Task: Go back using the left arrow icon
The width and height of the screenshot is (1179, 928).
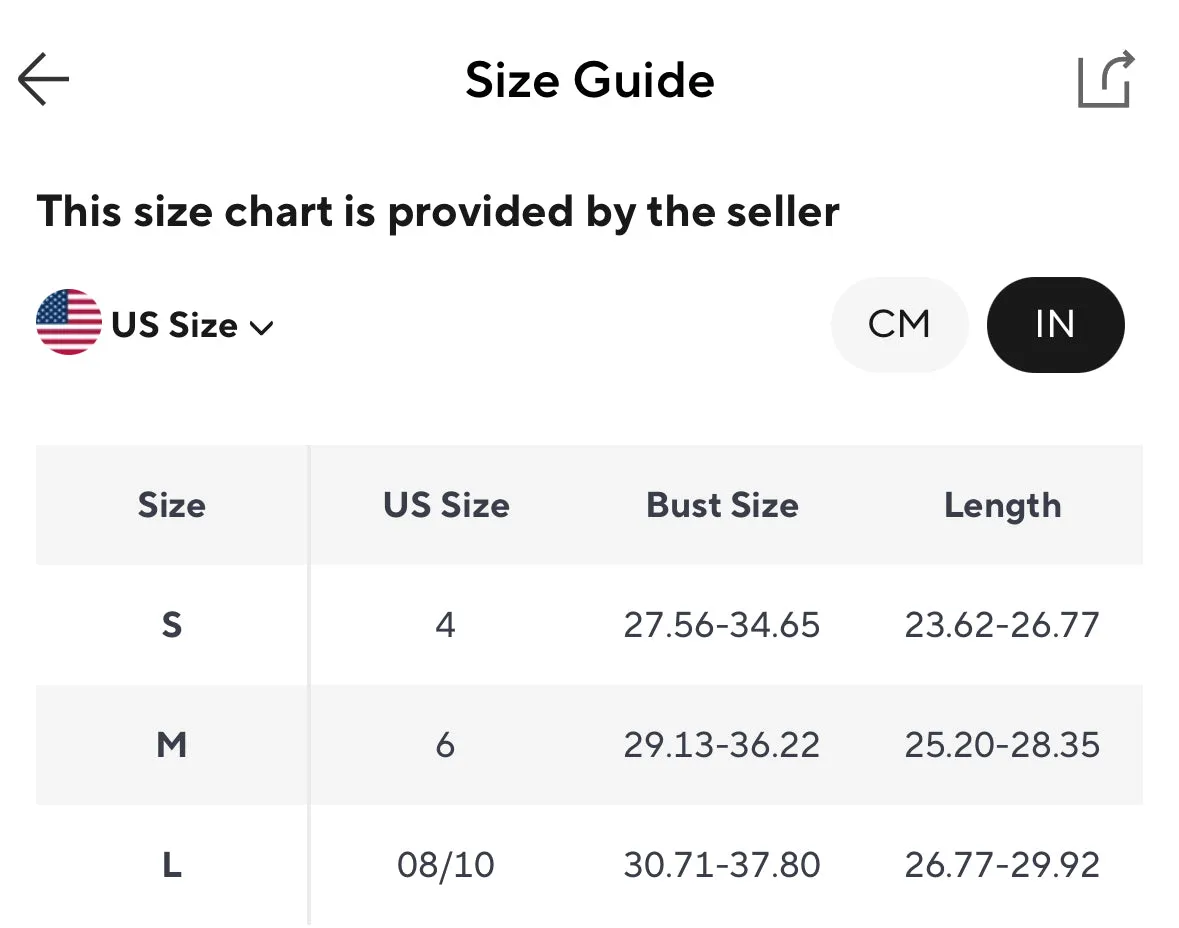Action: pyautogui.click(x=44, y=79)
